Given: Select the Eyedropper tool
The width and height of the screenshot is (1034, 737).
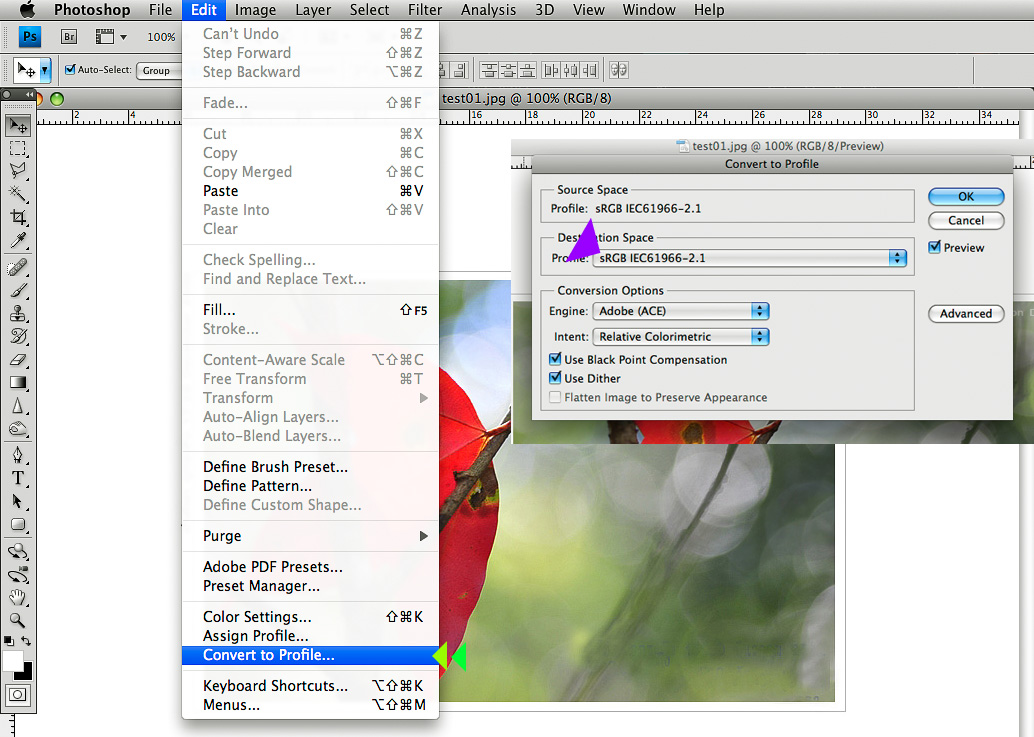Looking at the screenshot, I should [18, 241].
